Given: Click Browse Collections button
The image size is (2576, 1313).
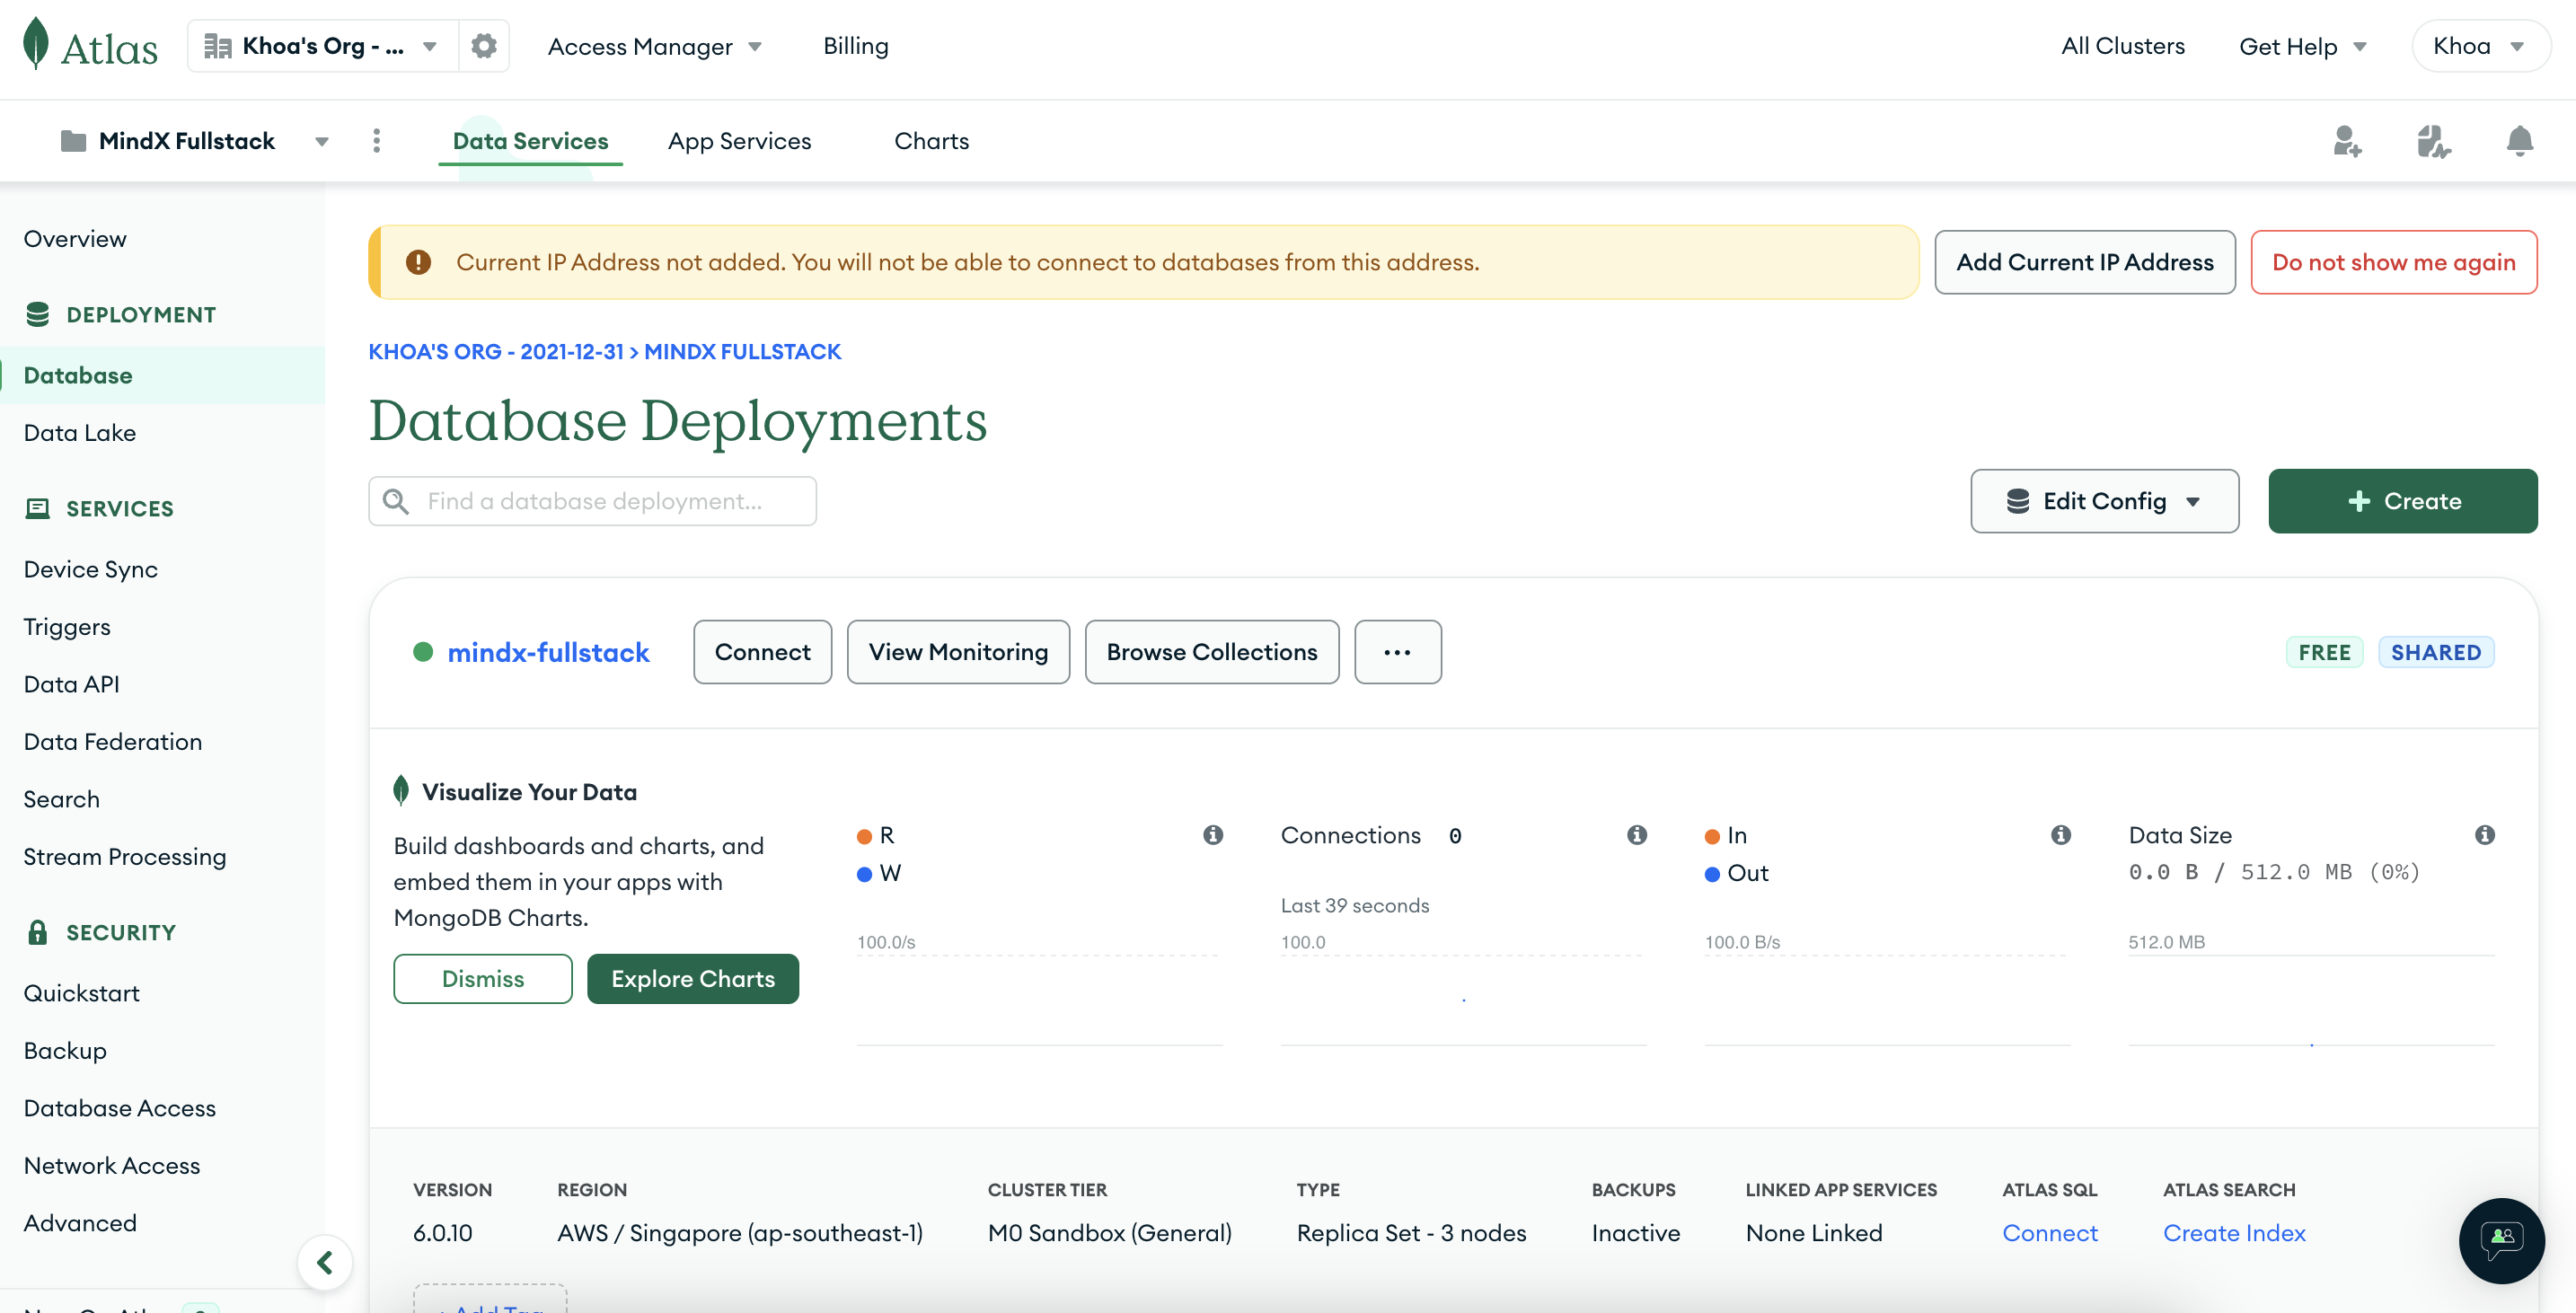Looking at the screenshot, I should point(1211,652).
